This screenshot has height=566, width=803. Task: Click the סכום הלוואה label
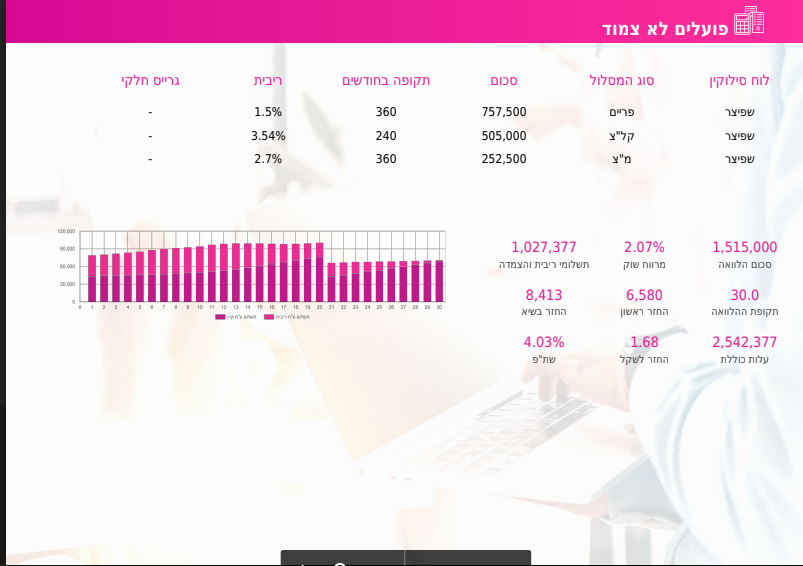(x=744, y=264)
